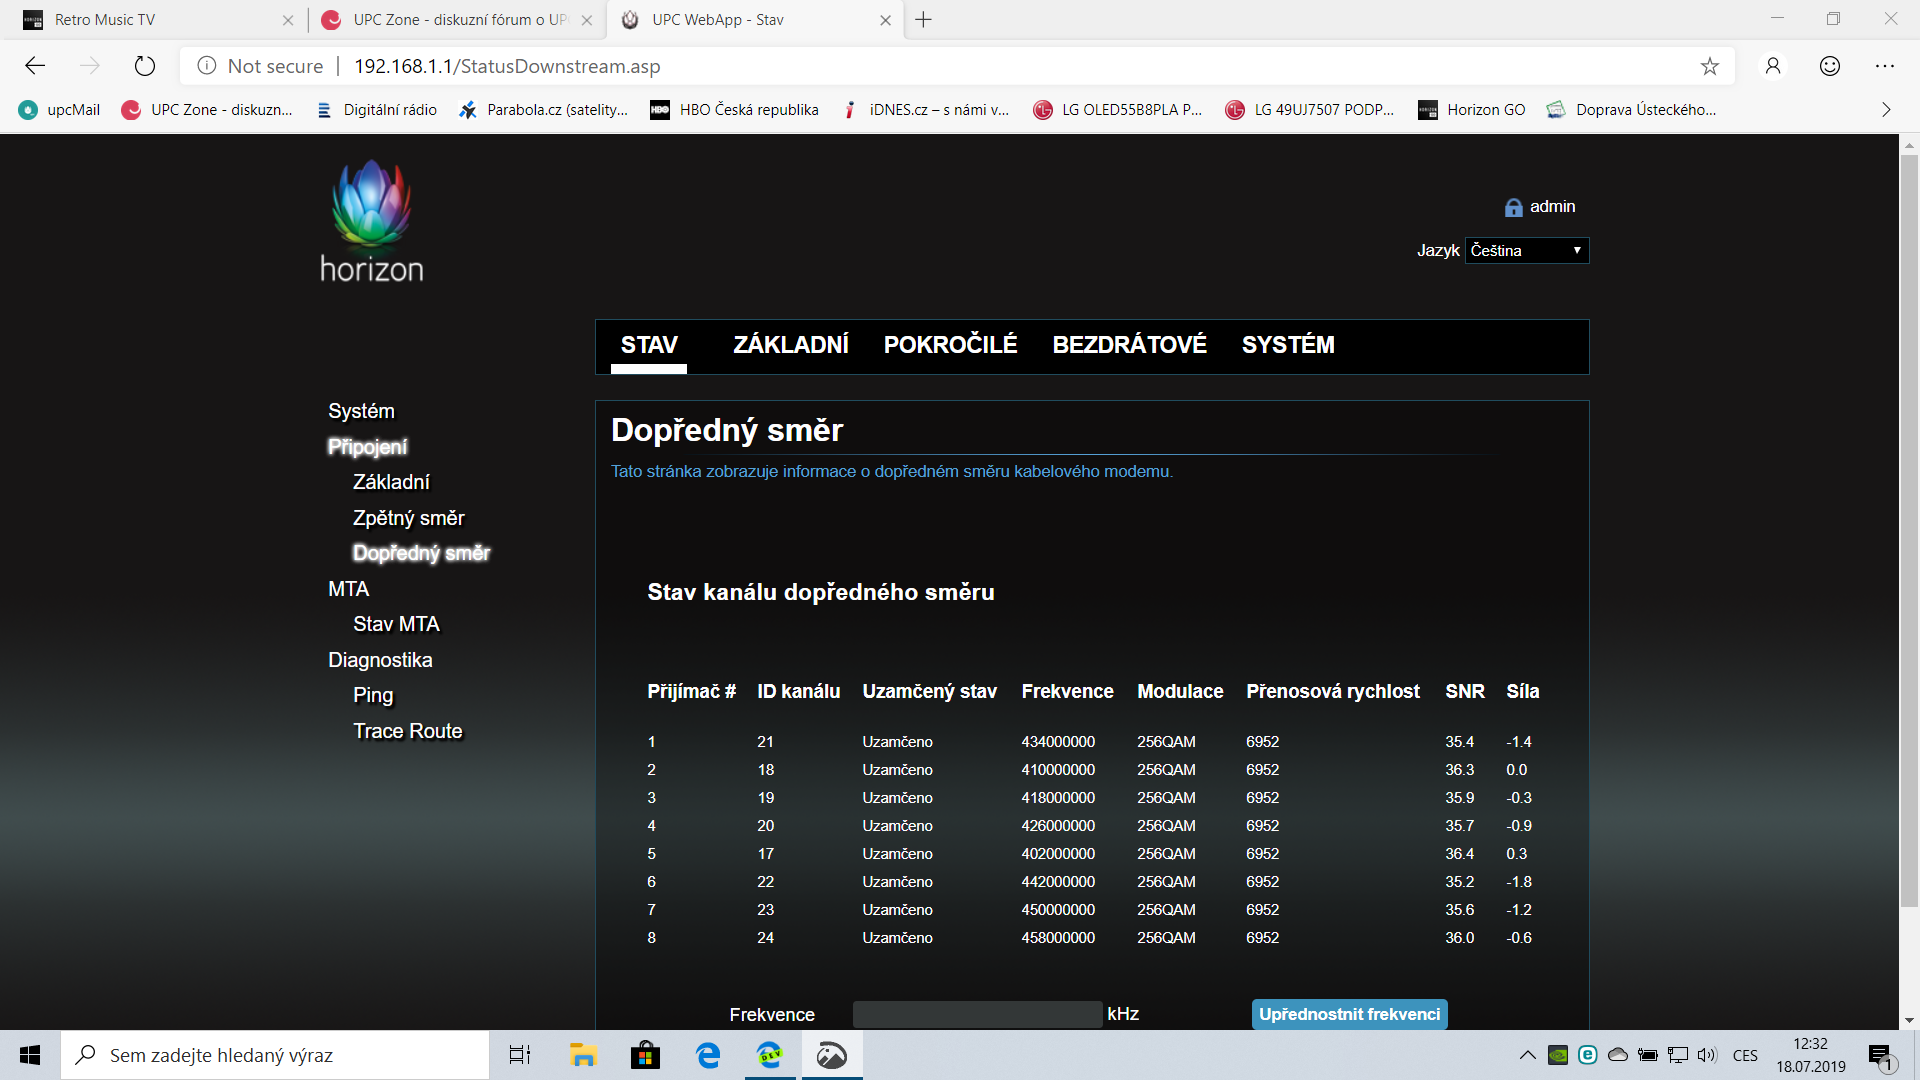Click the Upřednostnit frekvenci button
The image size is (1920, 1080).
[1350, 1014]
